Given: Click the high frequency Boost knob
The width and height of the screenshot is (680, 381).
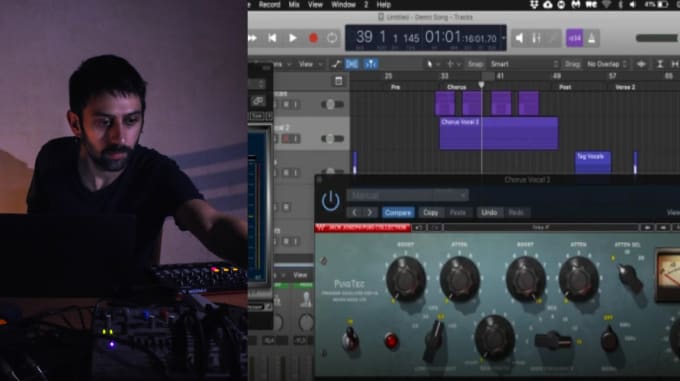Looking at the screenshot, I should click(525, 279).
